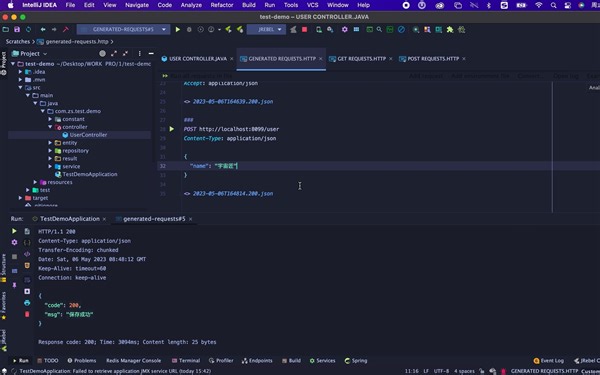Expand the .mvn folder

click(x=20, y=80)
